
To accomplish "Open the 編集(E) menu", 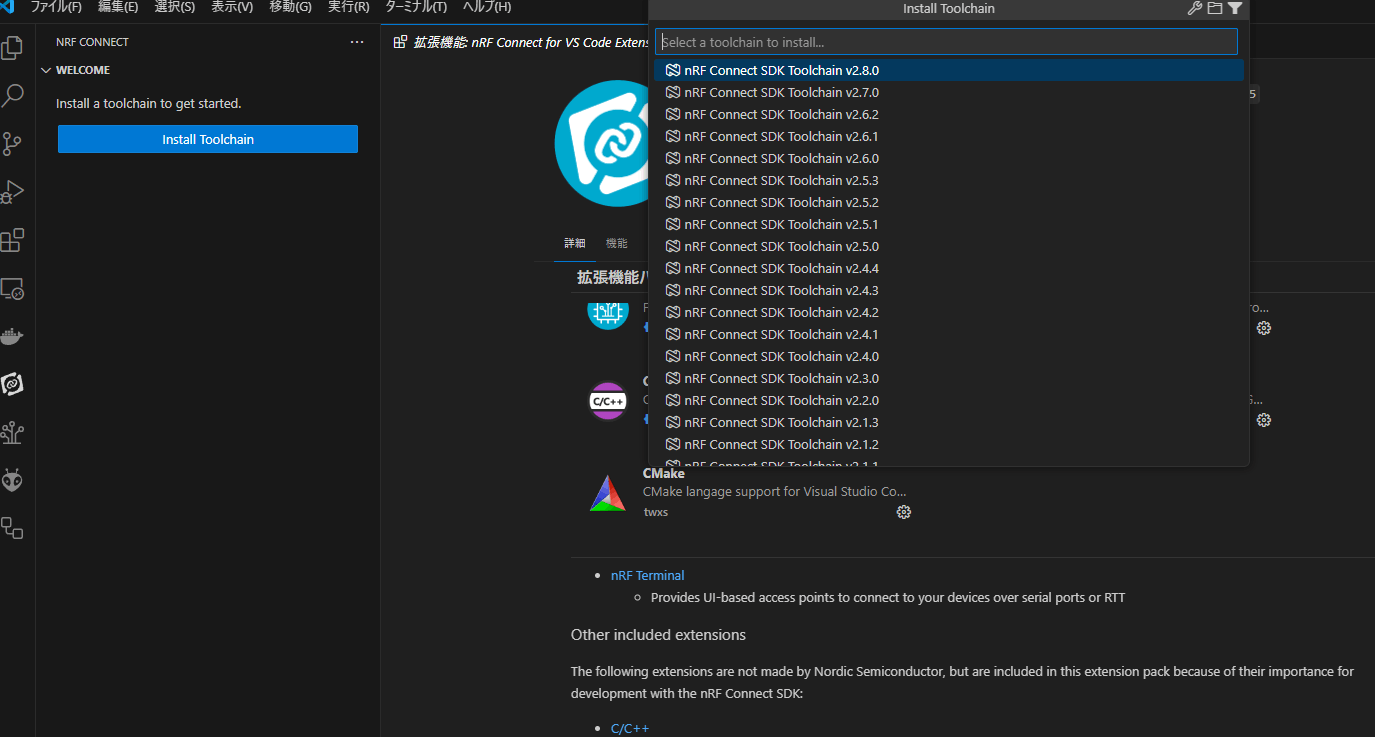I will click(118, 7).
